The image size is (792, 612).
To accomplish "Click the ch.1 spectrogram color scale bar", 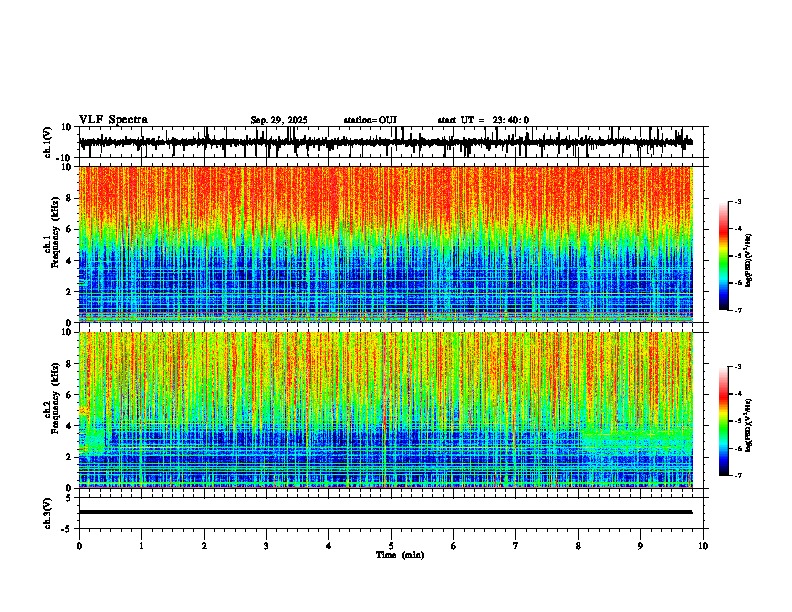I will [x=724, y=256].
